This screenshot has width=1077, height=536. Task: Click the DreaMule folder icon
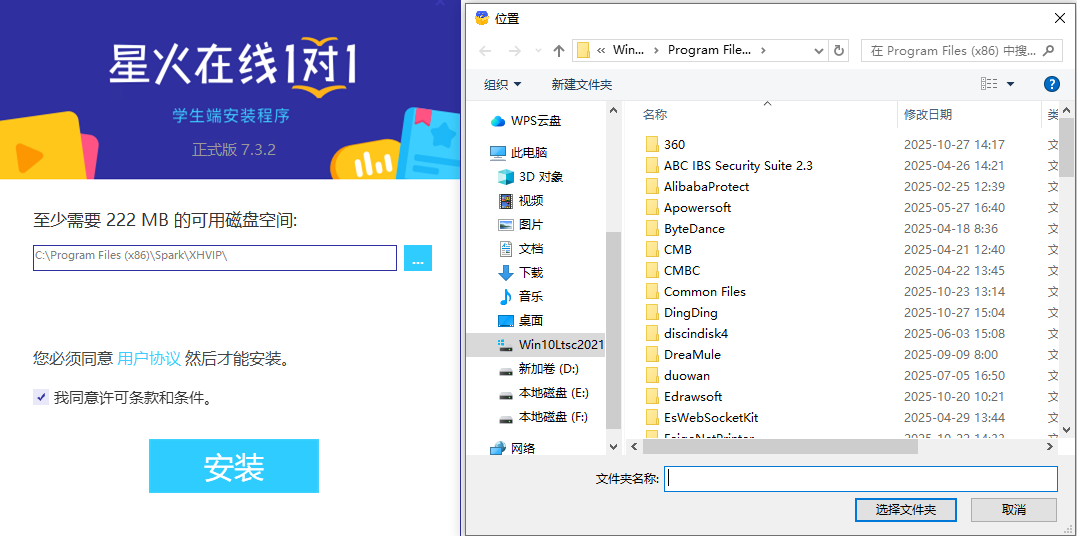pos(653,355)
